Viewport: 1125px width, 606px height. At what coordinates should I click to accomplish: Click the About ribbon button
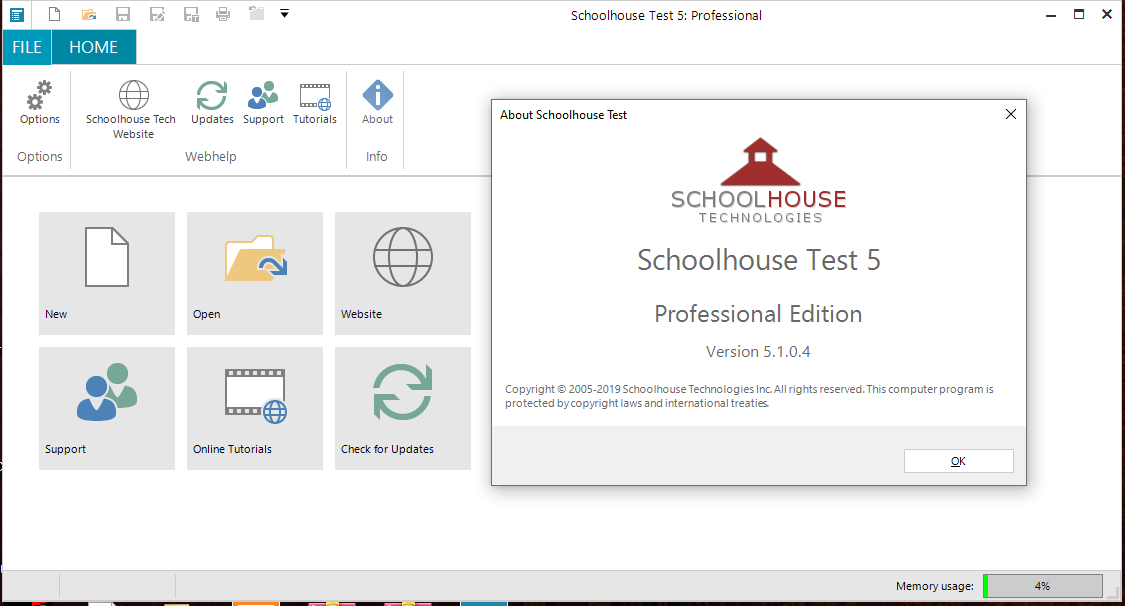377,103
